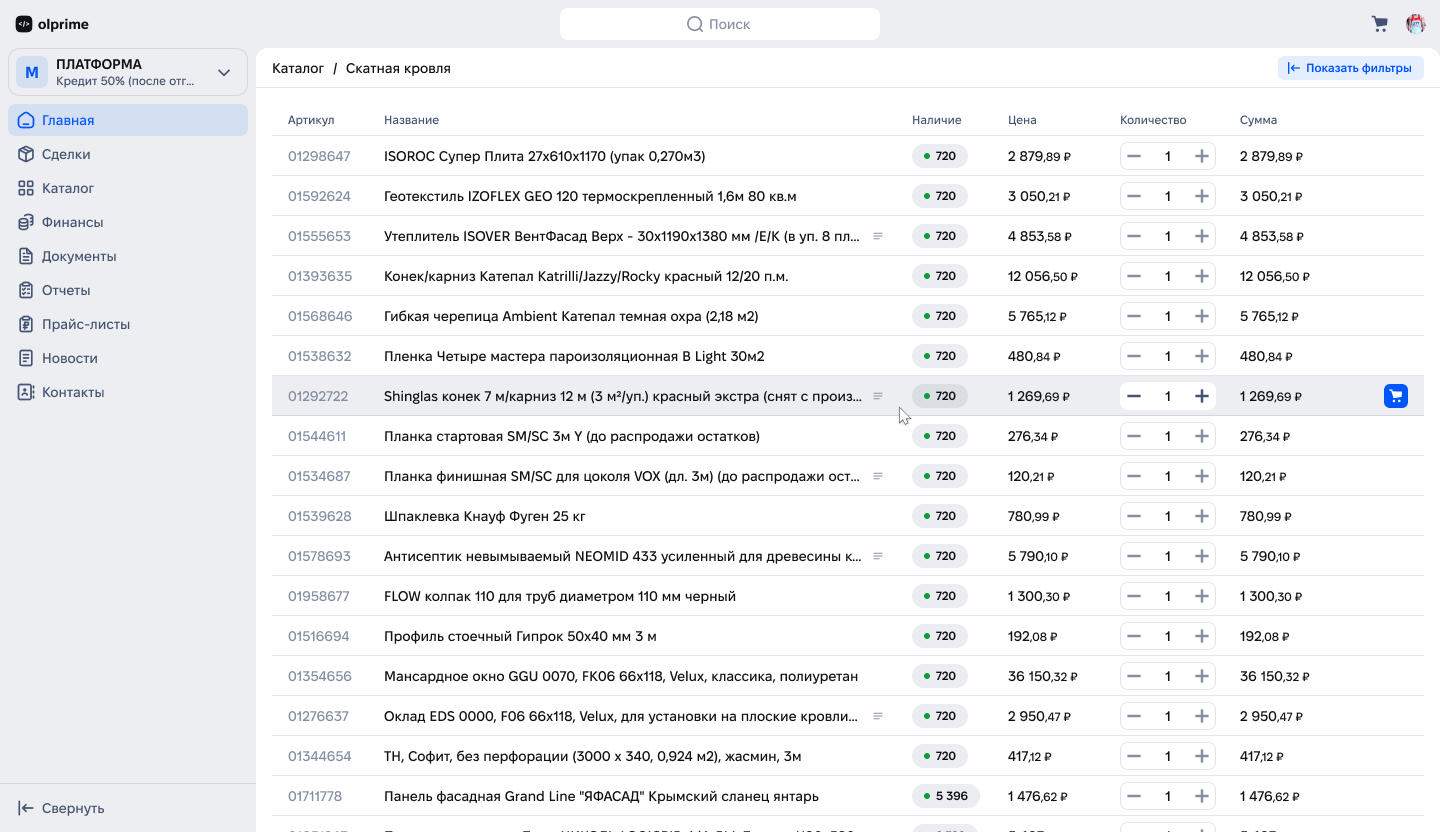Open Сделки in sidebar menu
1440x832 pixels.
[x=66, y=154]
